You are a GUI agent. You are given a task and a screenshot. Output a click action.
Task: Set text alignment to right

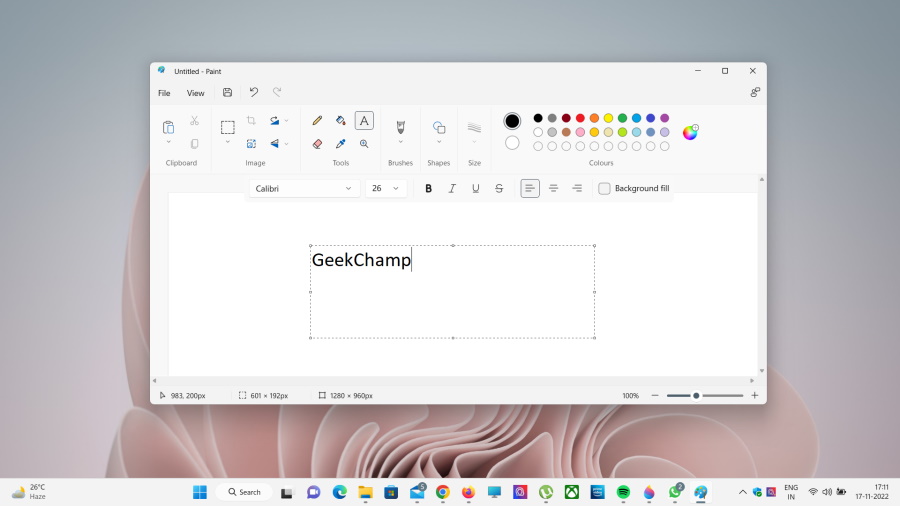[577, 188]
